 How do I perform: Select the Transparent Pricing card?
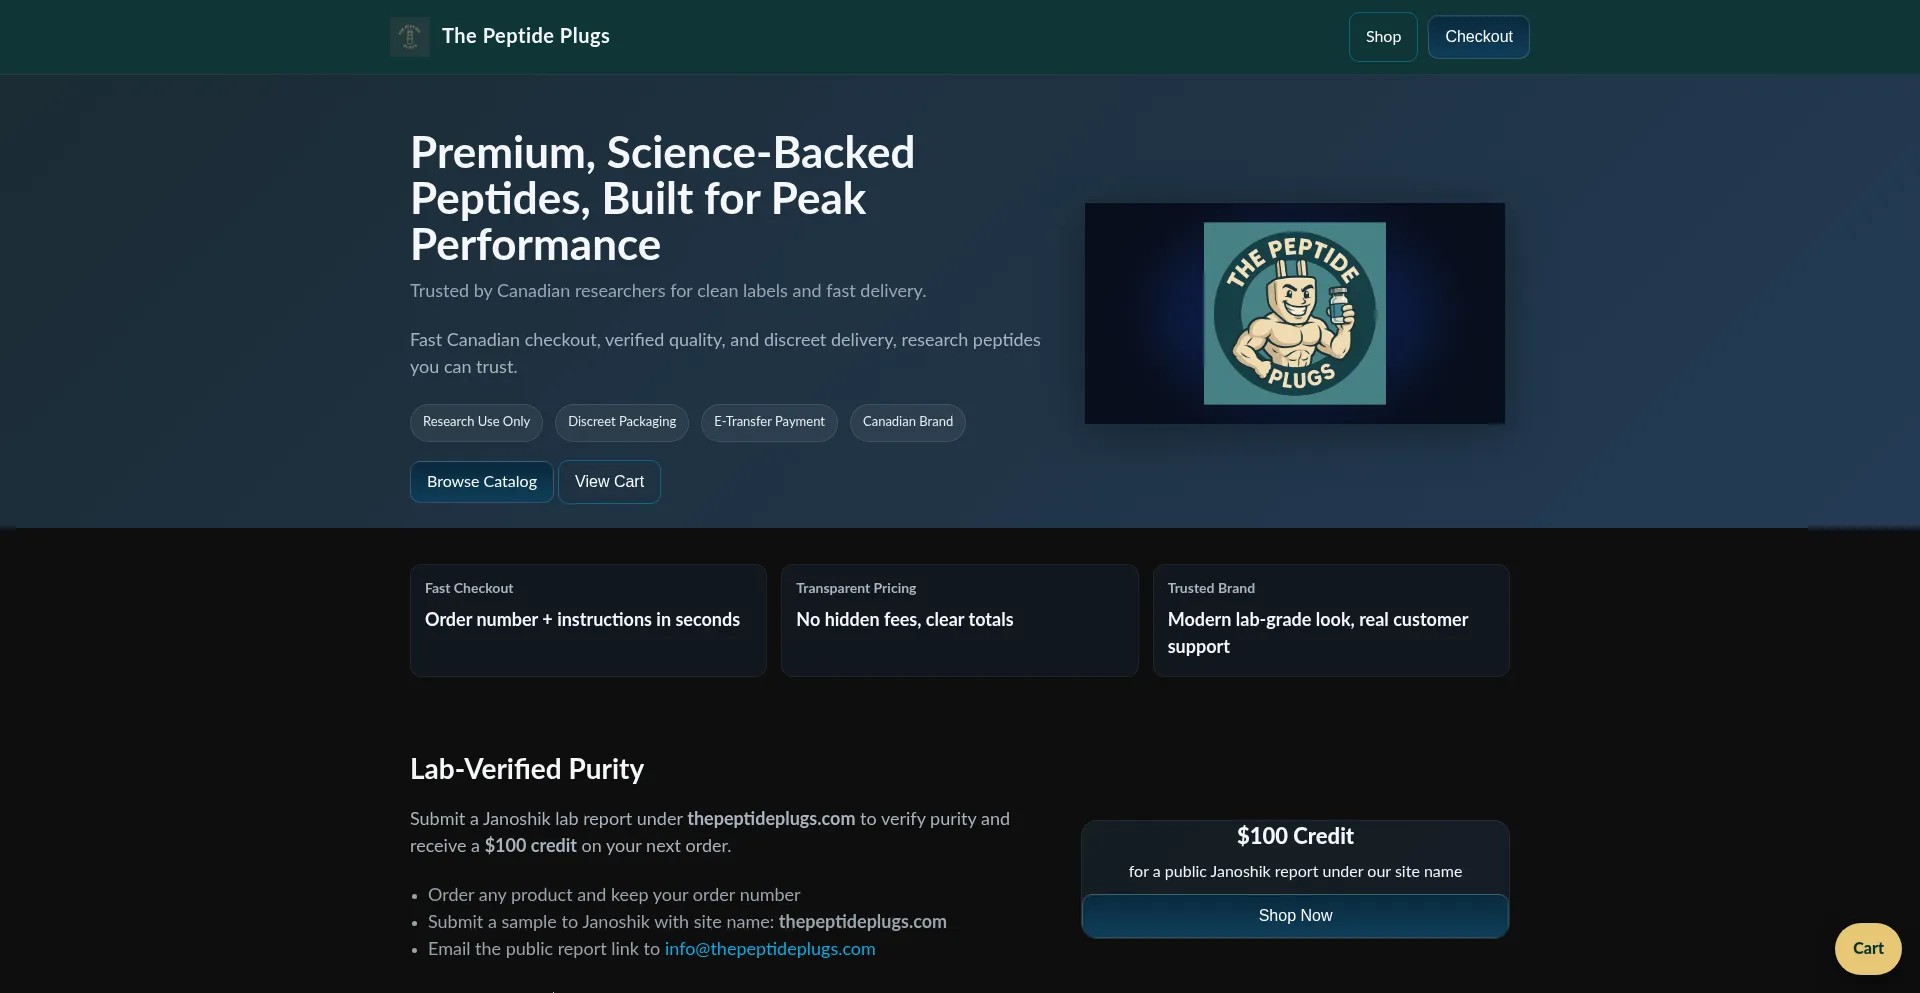click(959, 620)
